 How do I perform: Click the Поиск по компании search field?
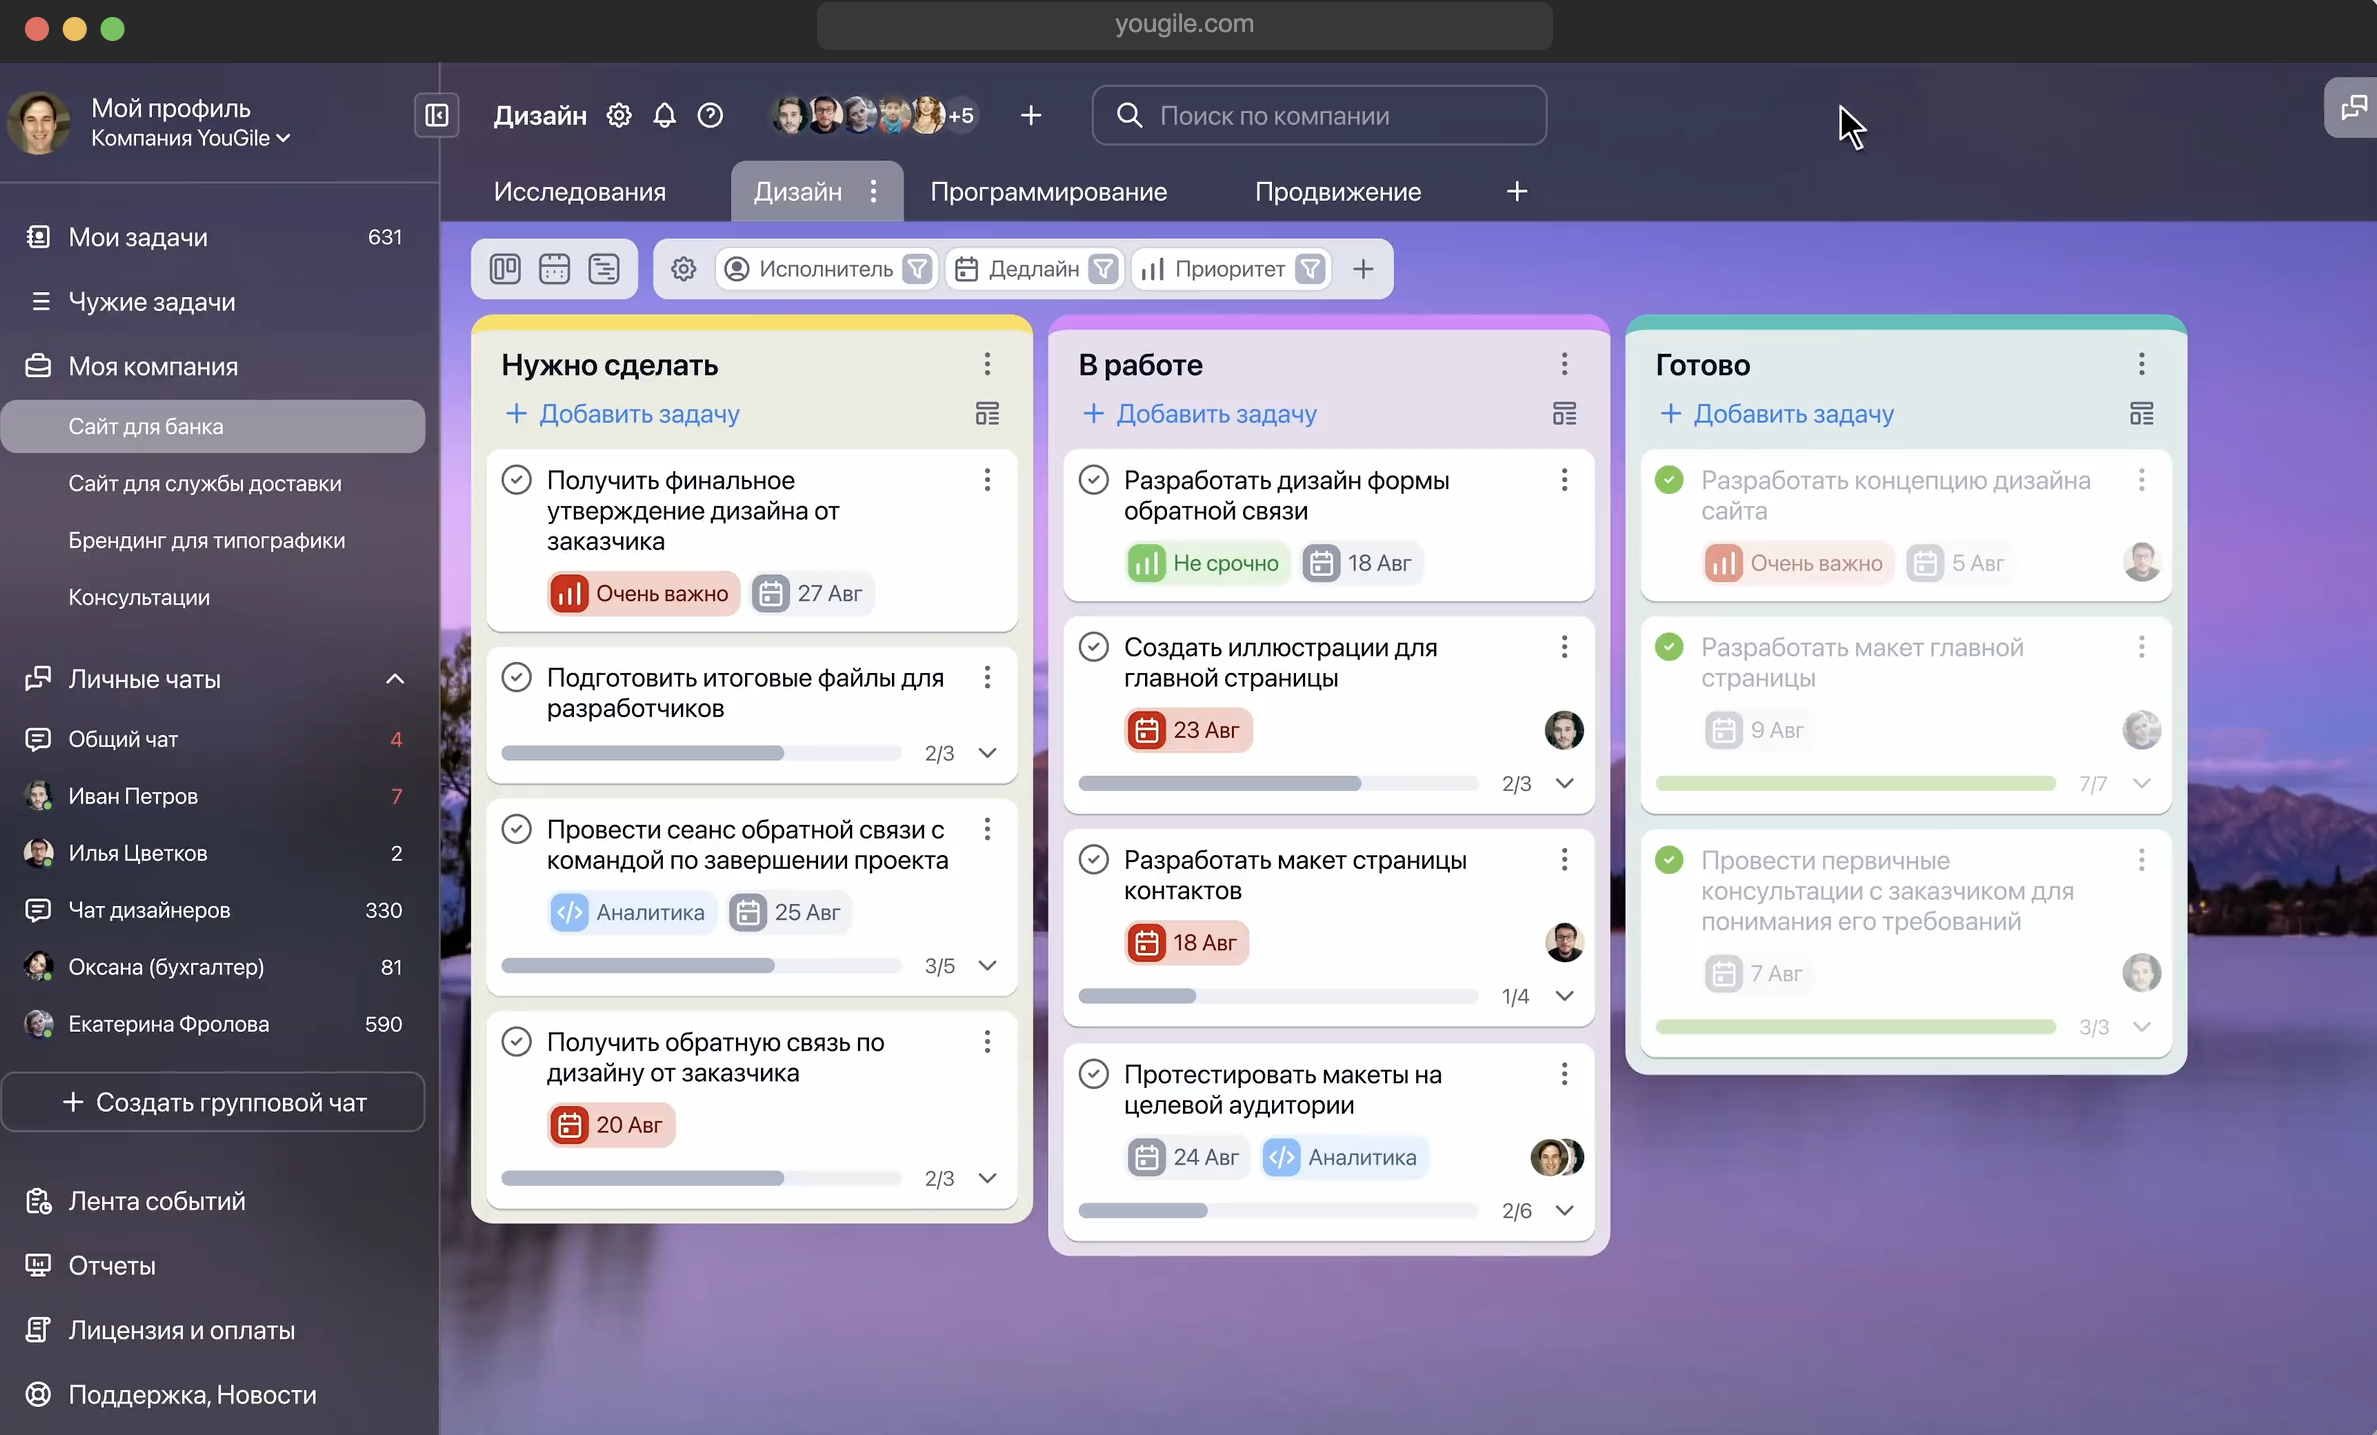click(x=1319, y=115)
